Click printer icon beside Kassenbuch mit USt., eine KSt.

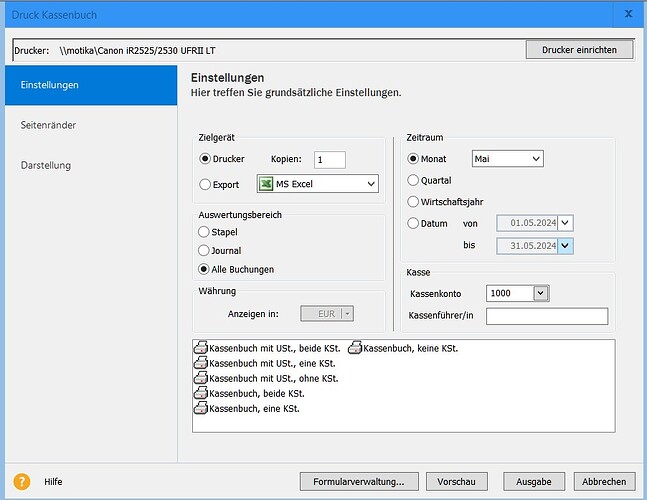(201, 363)
